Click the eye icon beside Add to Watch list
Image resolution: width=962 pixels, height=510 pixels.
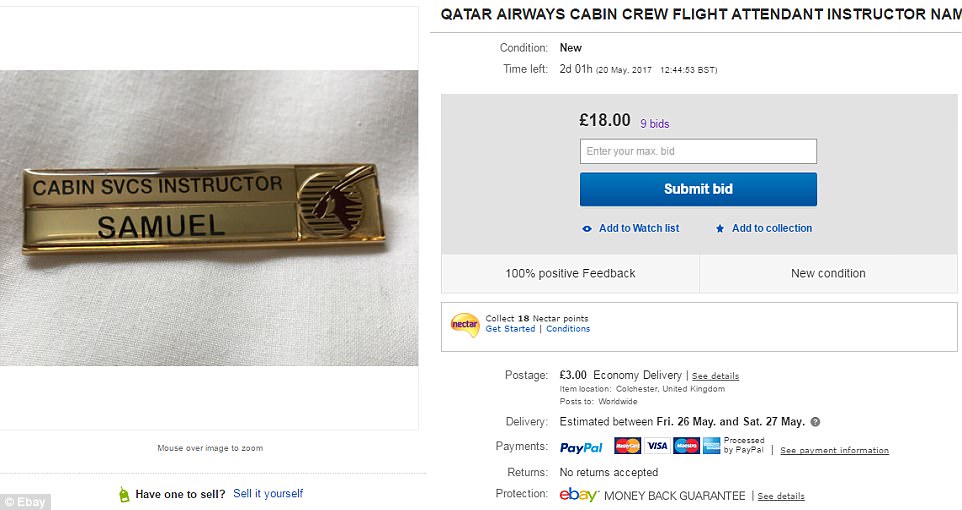tap(587, 229)
